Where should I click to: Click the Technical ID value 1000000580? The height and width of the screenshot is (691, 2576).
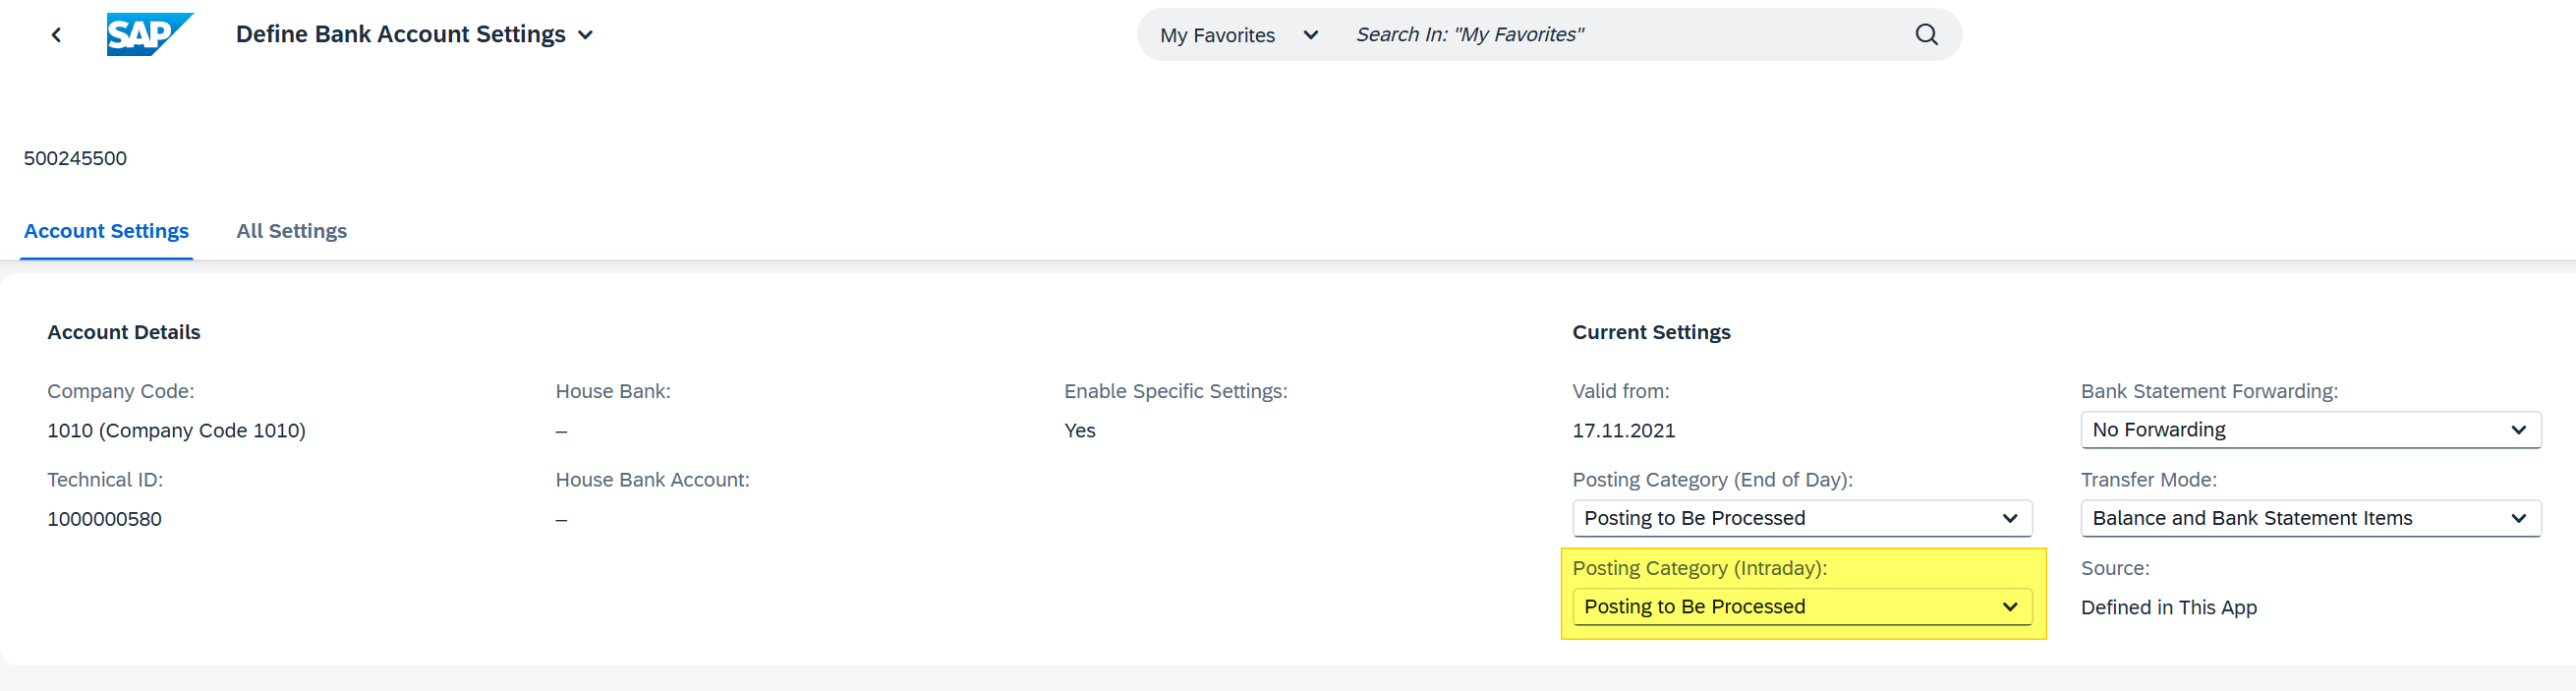104,519
